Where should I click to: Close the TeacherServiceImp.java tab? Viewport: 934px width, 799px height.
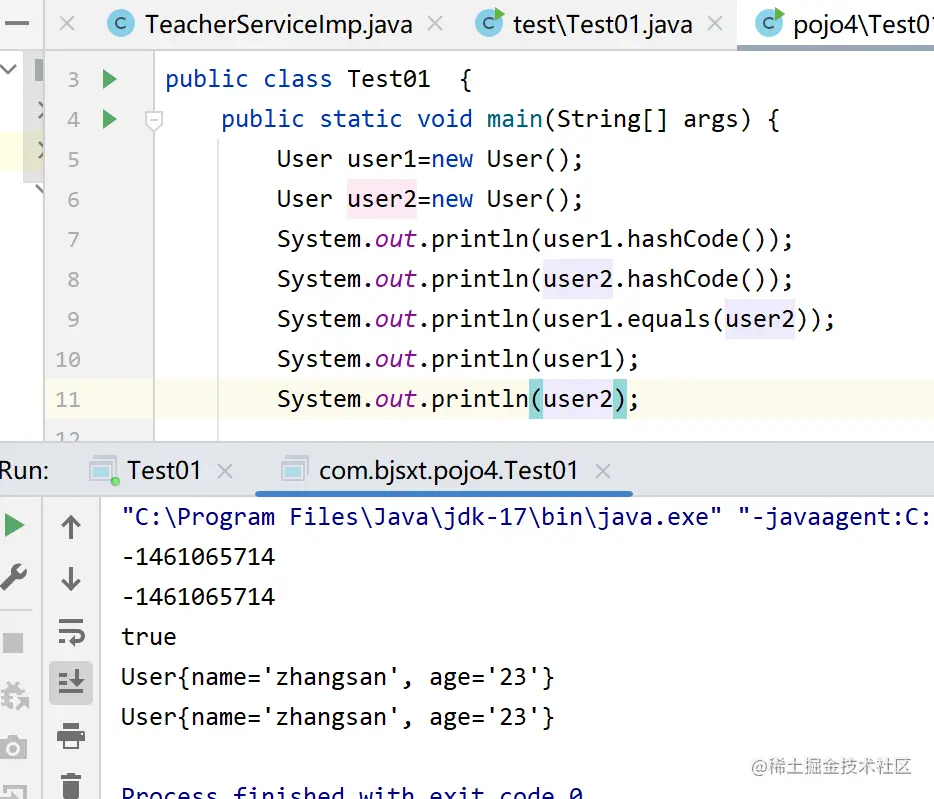pos(436,24)
